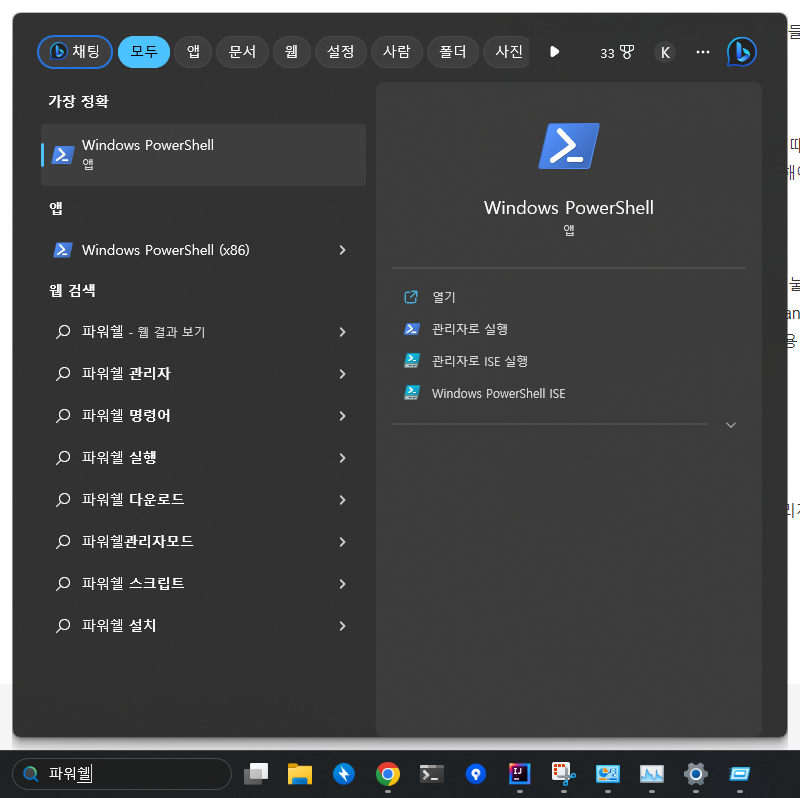Image resolution: width=800 pixels, height=798 pixels.
Task: Expand arrow for 파워쉘관리자모드
Action: coord(342,541)
